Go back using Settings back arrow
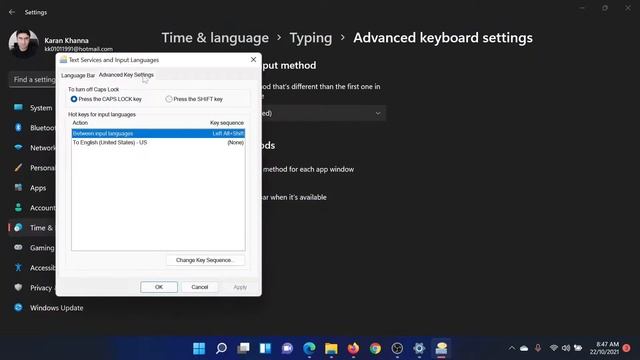Screen dimensions: 640x360 click(x=12, y=12)
